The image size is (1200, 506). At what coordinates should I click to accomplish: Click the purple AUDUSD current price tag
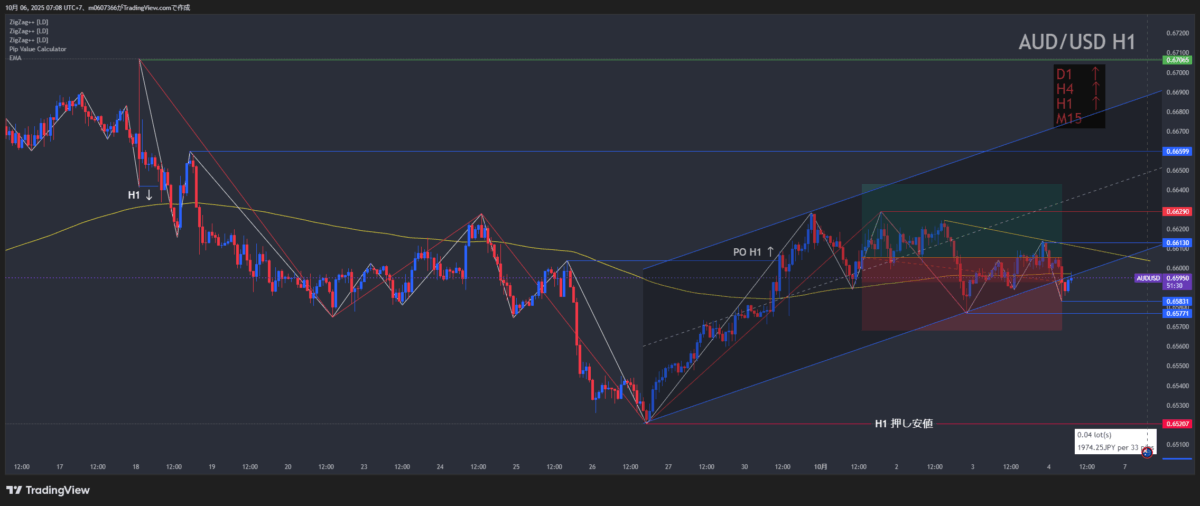(x=1148, y=278)
